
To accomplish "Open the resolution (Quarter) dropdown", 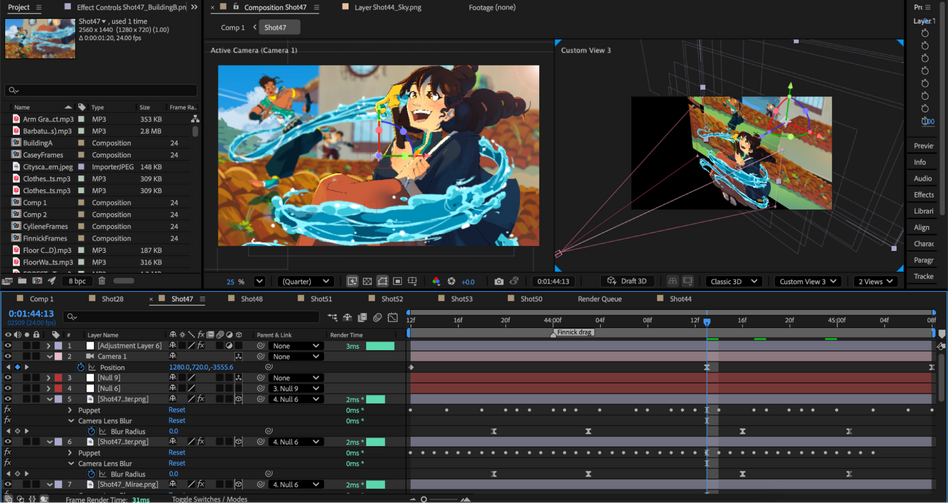I will (x=305, y=282).
